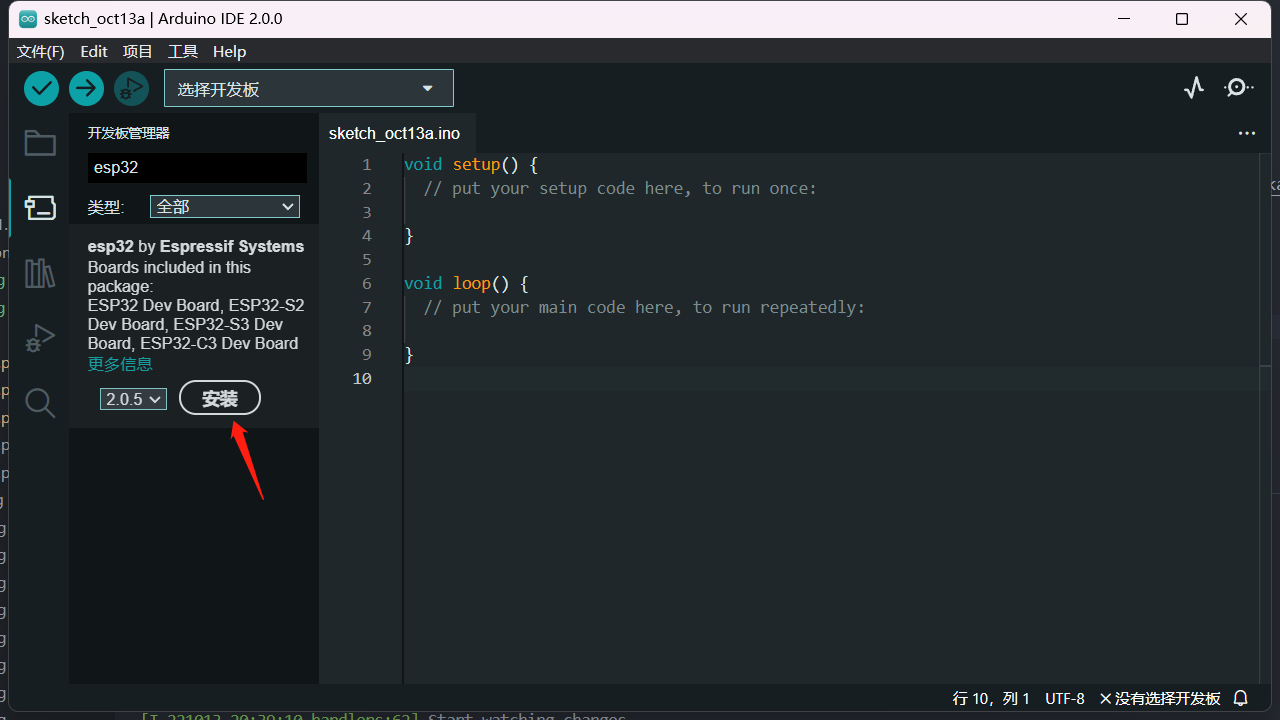
Task: Open the Serial Plotter icon
Action: click(1194, 88)
